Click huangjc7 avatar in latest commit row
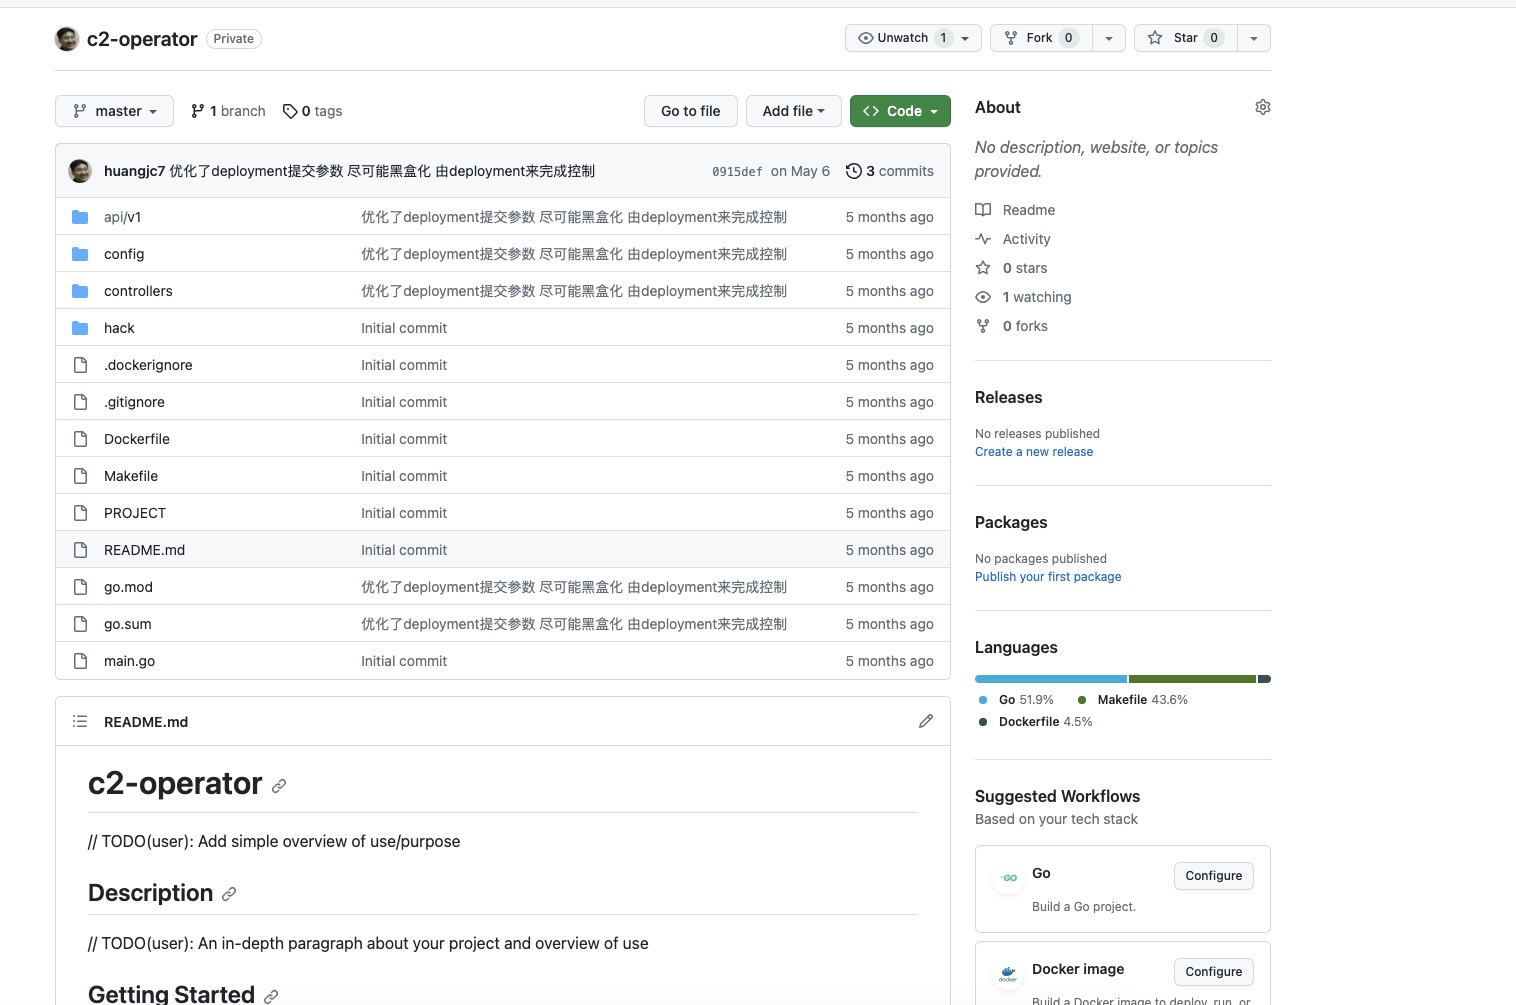 coord(80,171)
